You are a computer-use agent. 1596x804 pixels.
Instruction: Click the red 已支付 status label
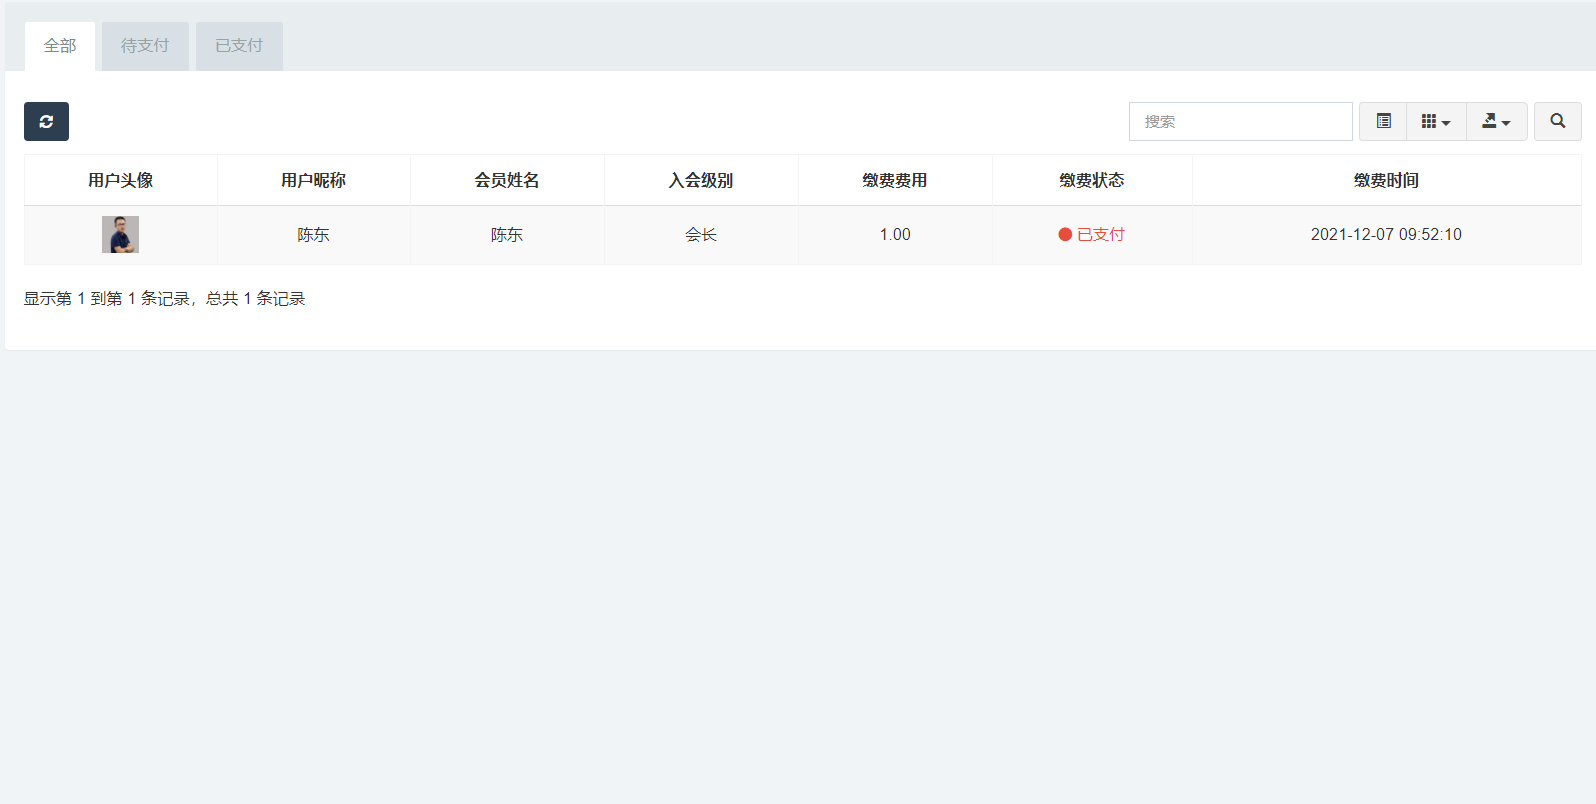point(1092,235)
